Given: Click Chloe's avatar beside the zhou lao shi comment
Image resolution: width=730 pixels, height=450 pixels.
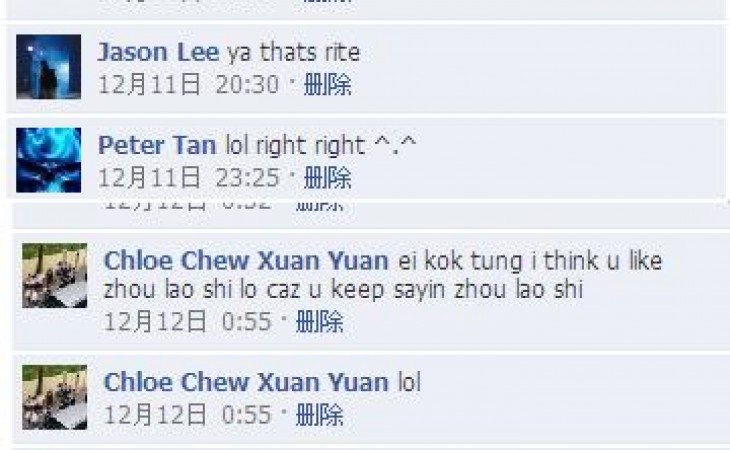Looking at the screenshot, I should 55,275.
